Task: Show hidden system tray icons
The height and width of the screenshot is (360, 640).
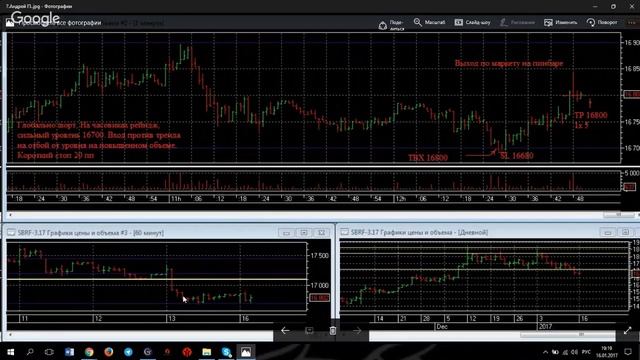Action: point(545,352)
